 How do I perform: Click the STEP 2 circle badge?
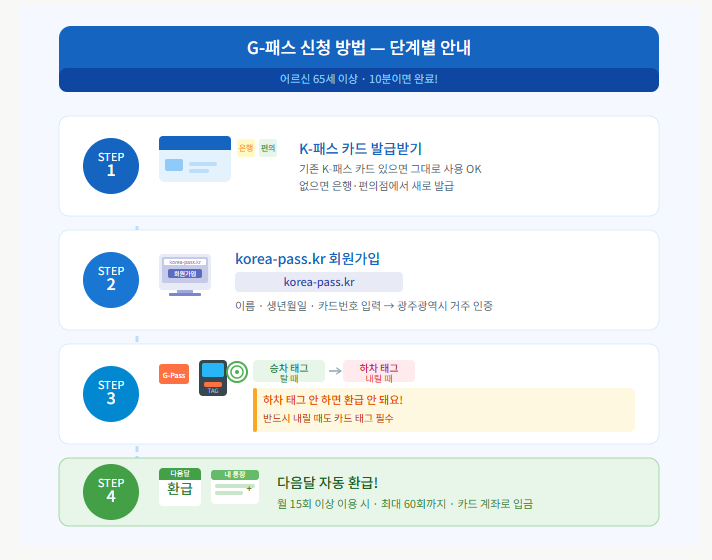pyautogui.click(x=111, y=280)
